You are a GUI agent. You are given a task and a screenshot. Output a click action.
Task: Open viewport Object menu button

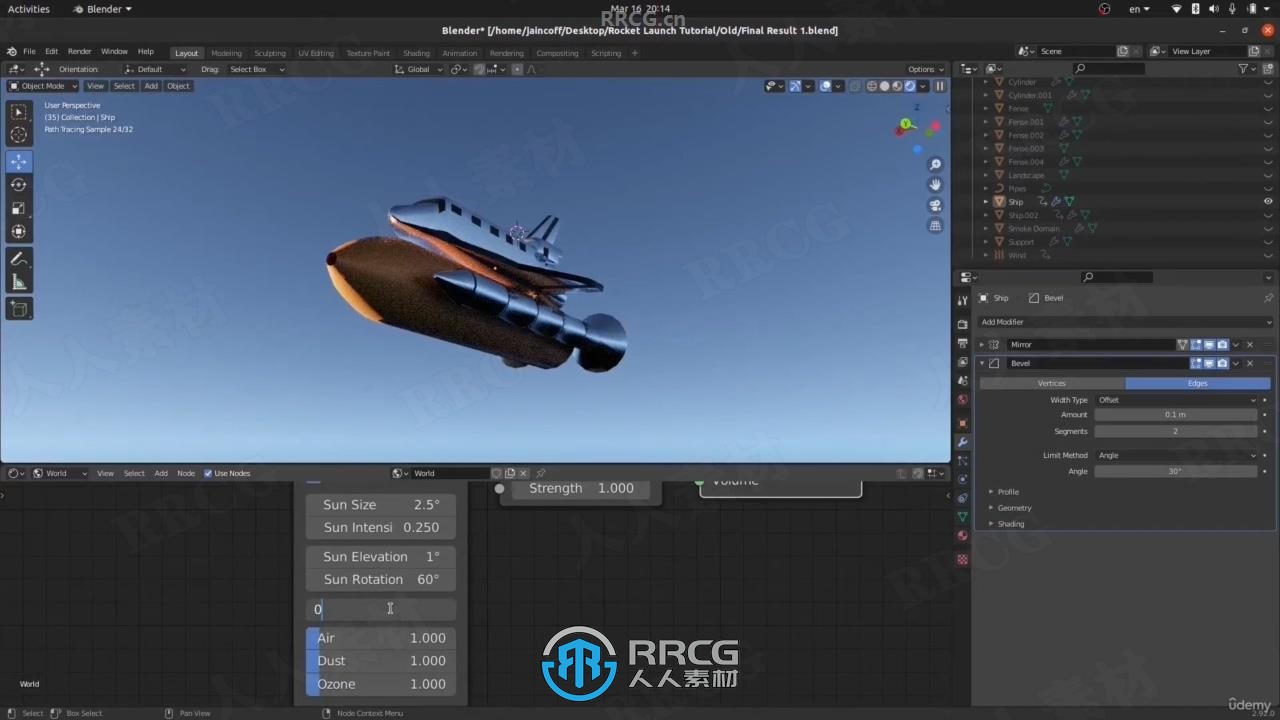point(178,86)
